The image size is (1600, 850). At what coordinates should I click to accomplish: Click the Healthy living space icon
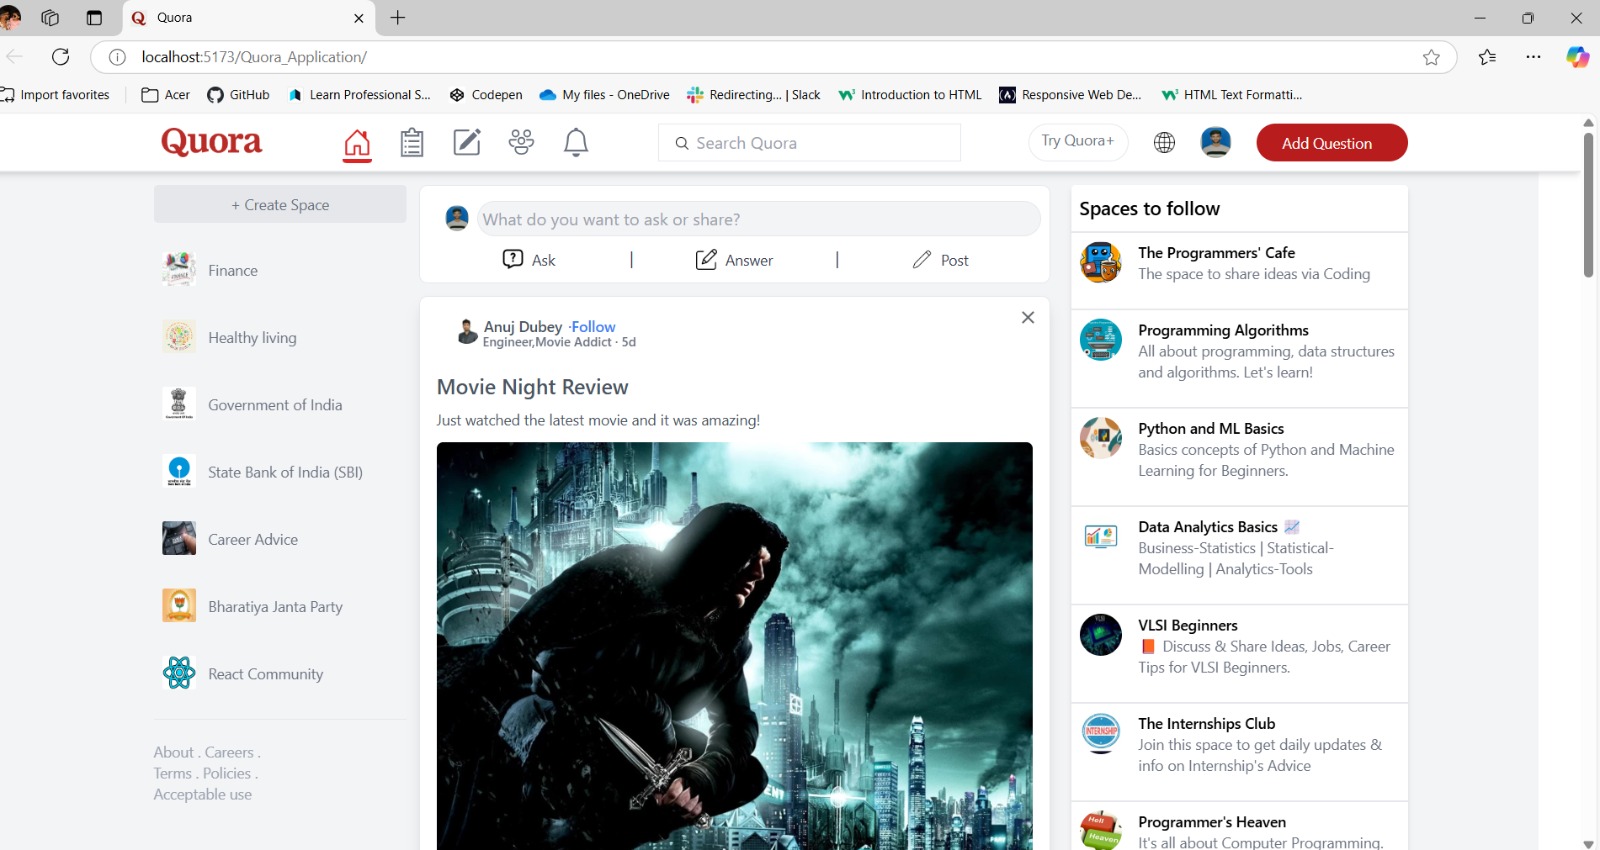click(179, 337)
